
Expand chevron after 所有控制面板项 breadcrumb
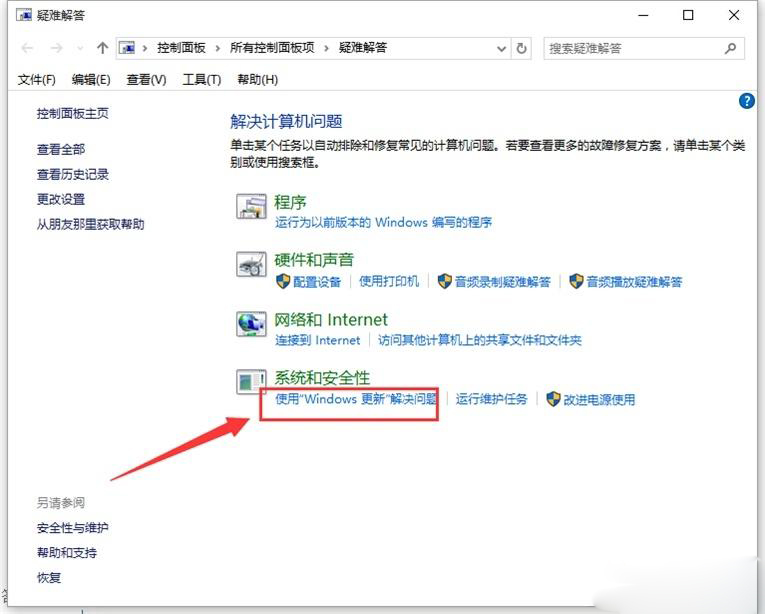tap(326, 48)
